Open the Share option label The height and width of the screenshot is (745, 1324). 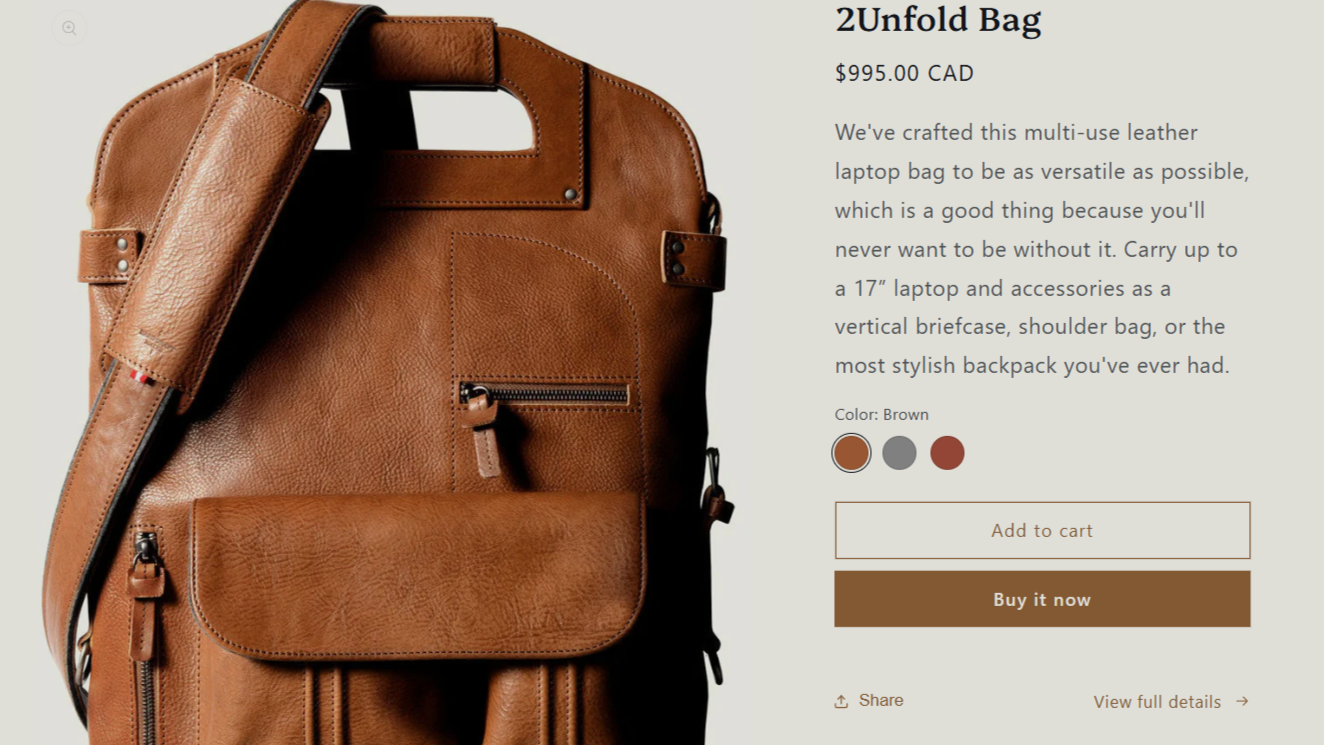[881, 700]
